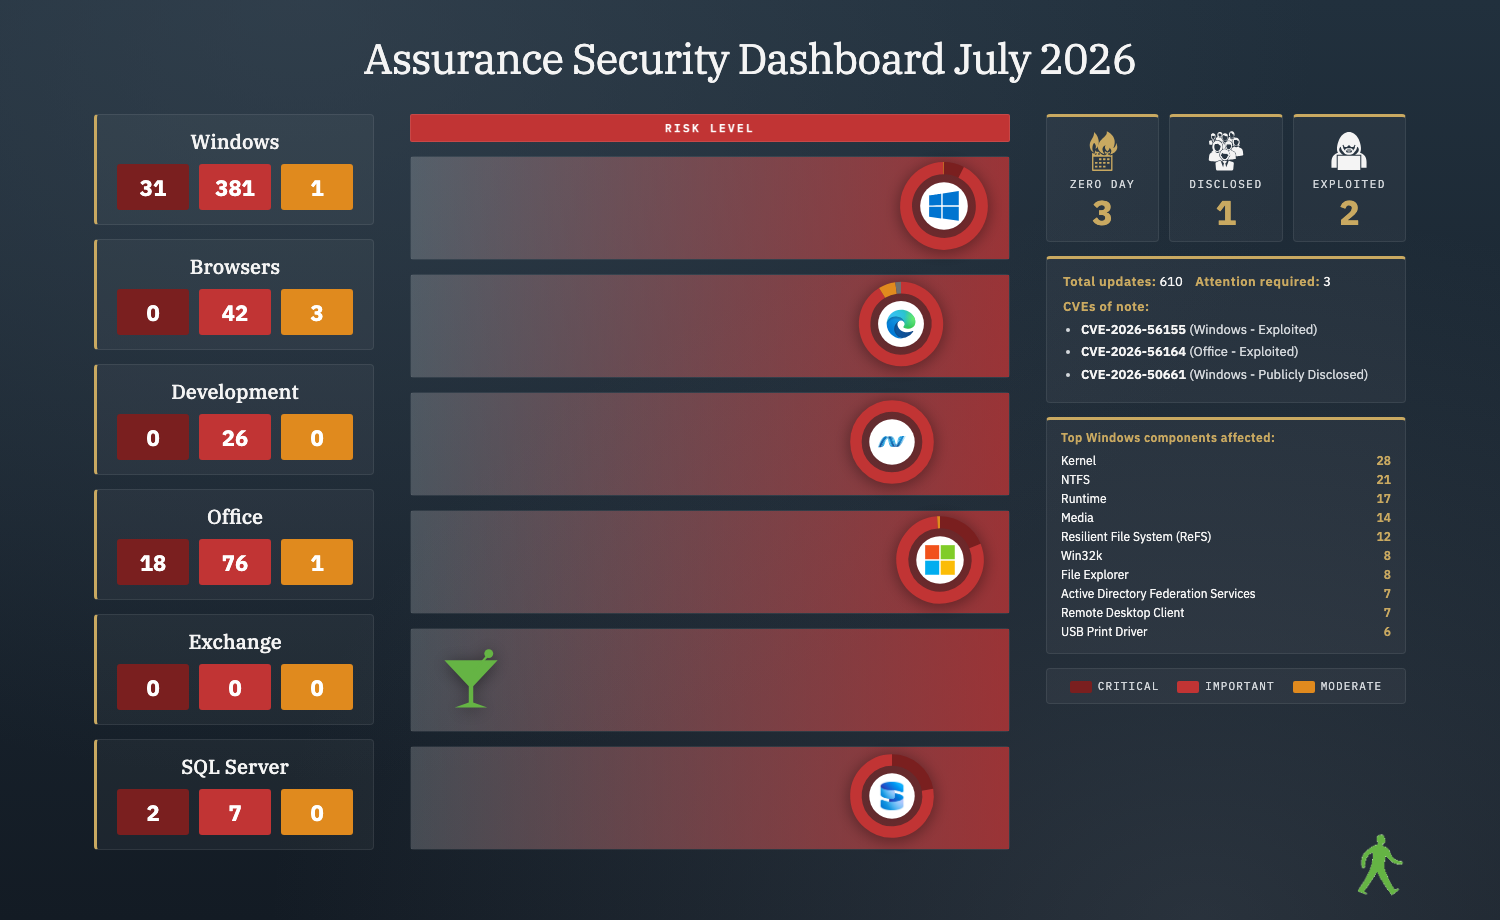Click the Kernel component row
Viewport: 1500px width, 920px height.
pyautogui.click(x=1226, y=461)
